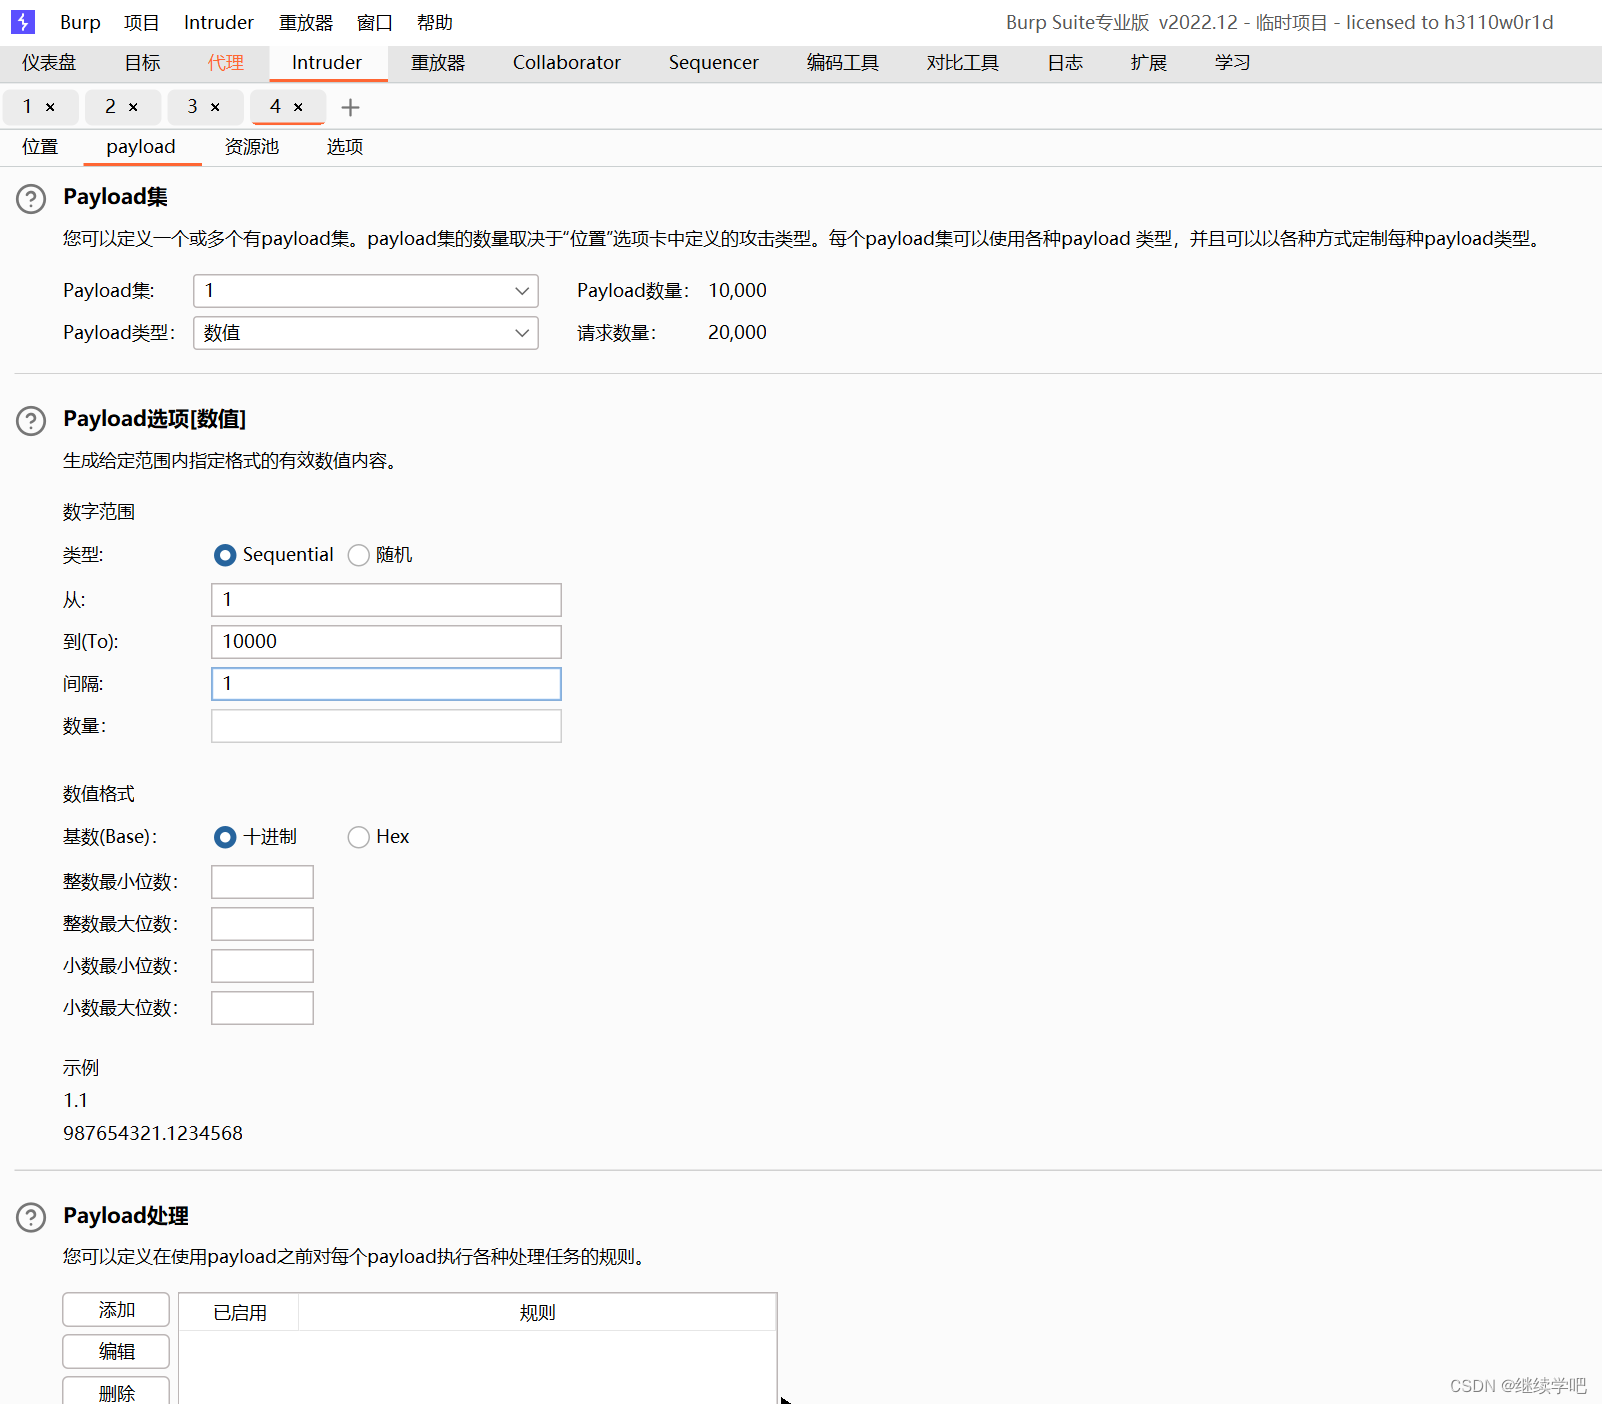The image size is (1602, 1404).
Task: Open the 选项 sub-tab
Action: coord(345,147)
